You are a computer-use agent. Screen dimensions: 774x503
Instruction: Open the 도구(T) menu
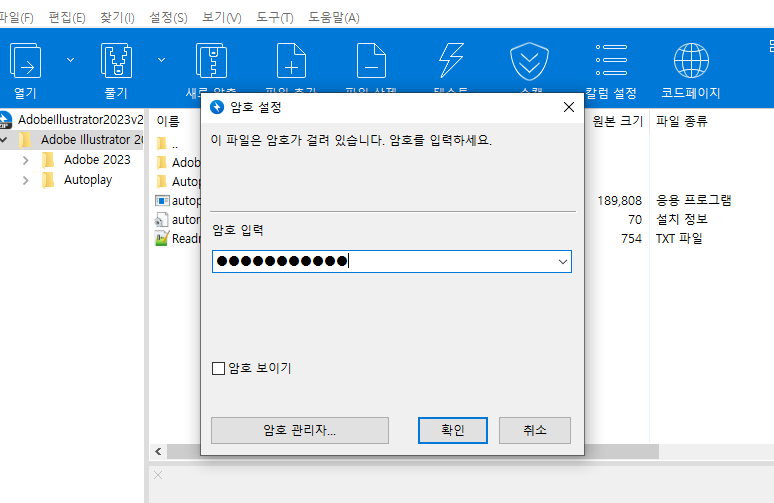[274, 18]
